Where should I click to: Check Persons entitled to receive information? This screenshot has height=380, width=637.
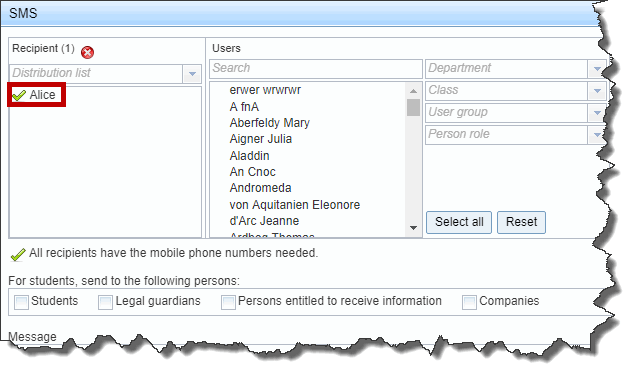(x=228, y=302)
